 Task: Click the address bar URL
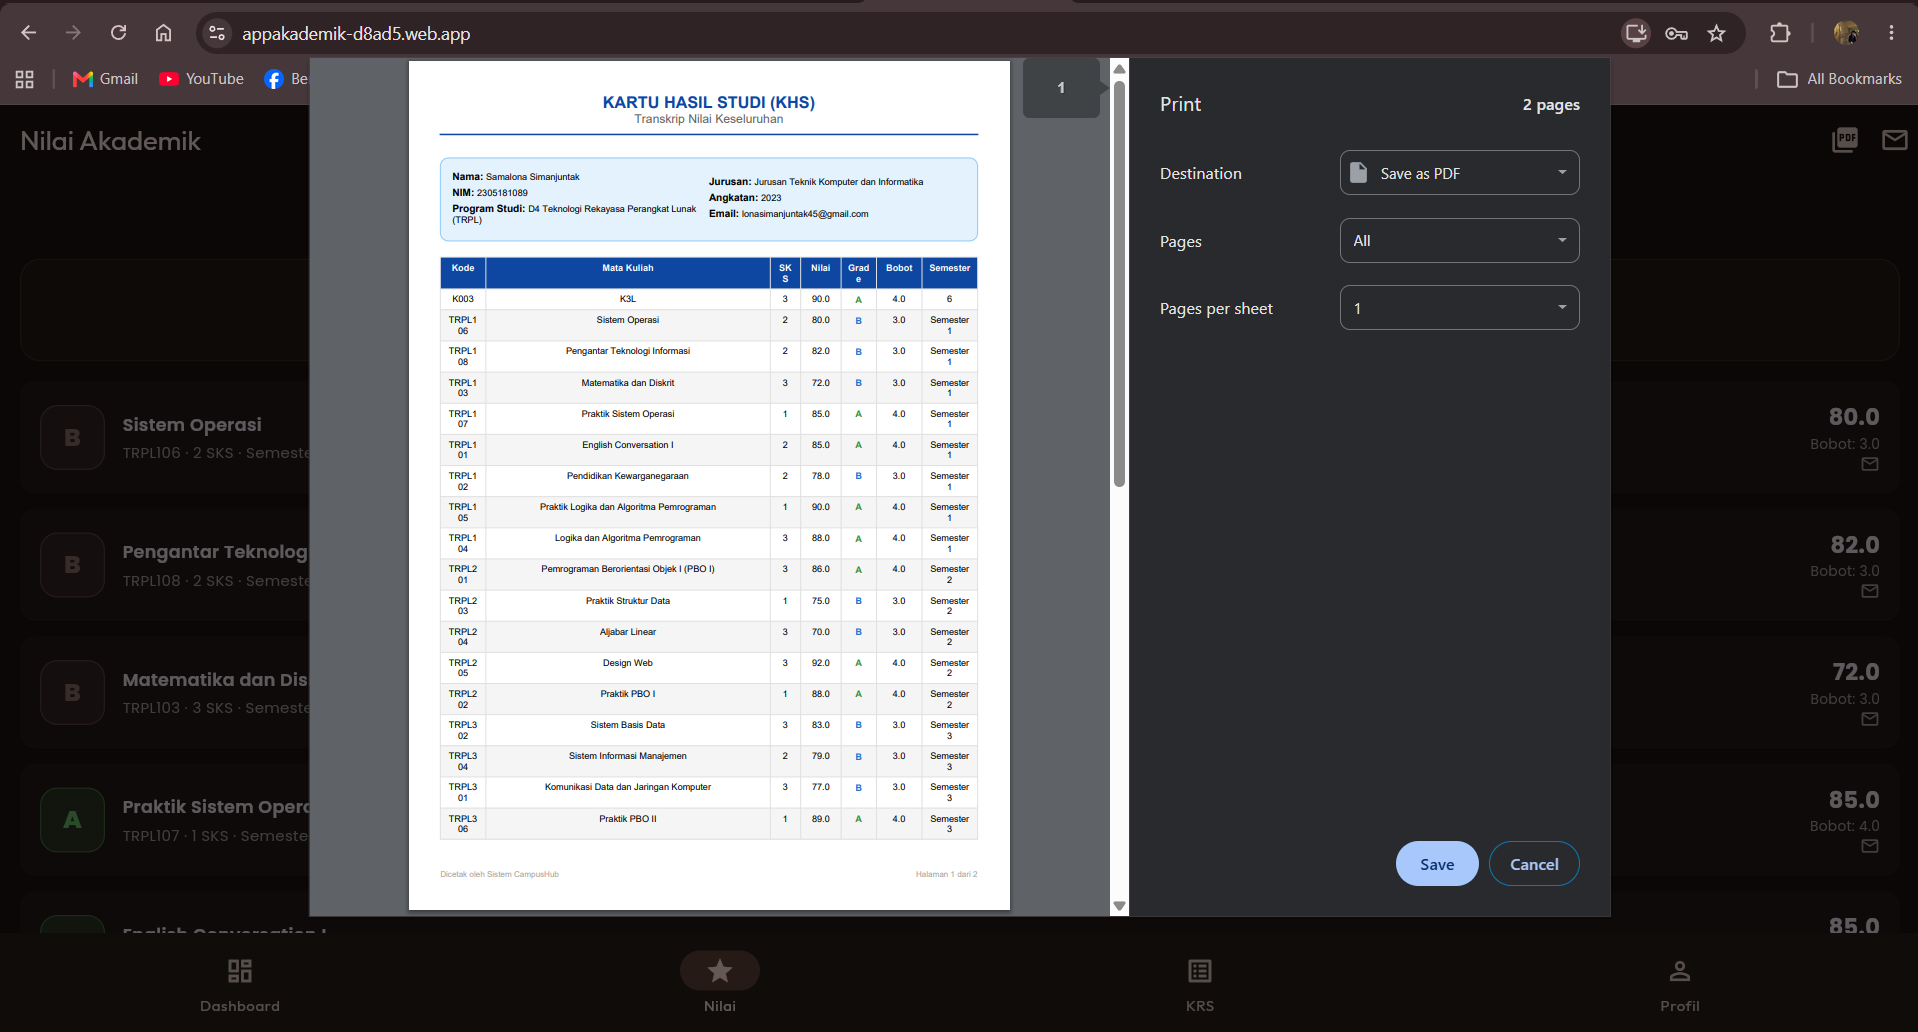[x=356, y=33]
